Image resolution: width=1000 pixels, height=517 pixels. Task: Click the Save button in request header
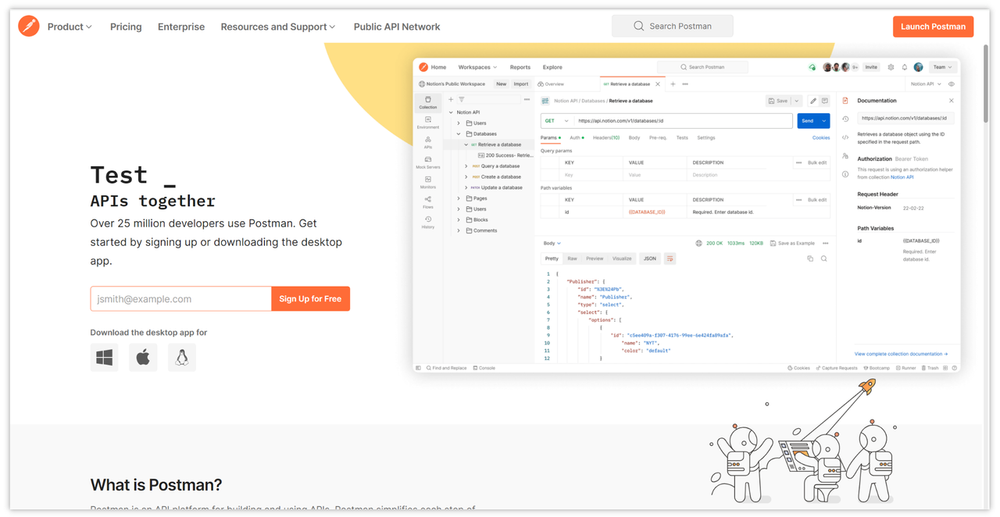(x=778, y=101)
